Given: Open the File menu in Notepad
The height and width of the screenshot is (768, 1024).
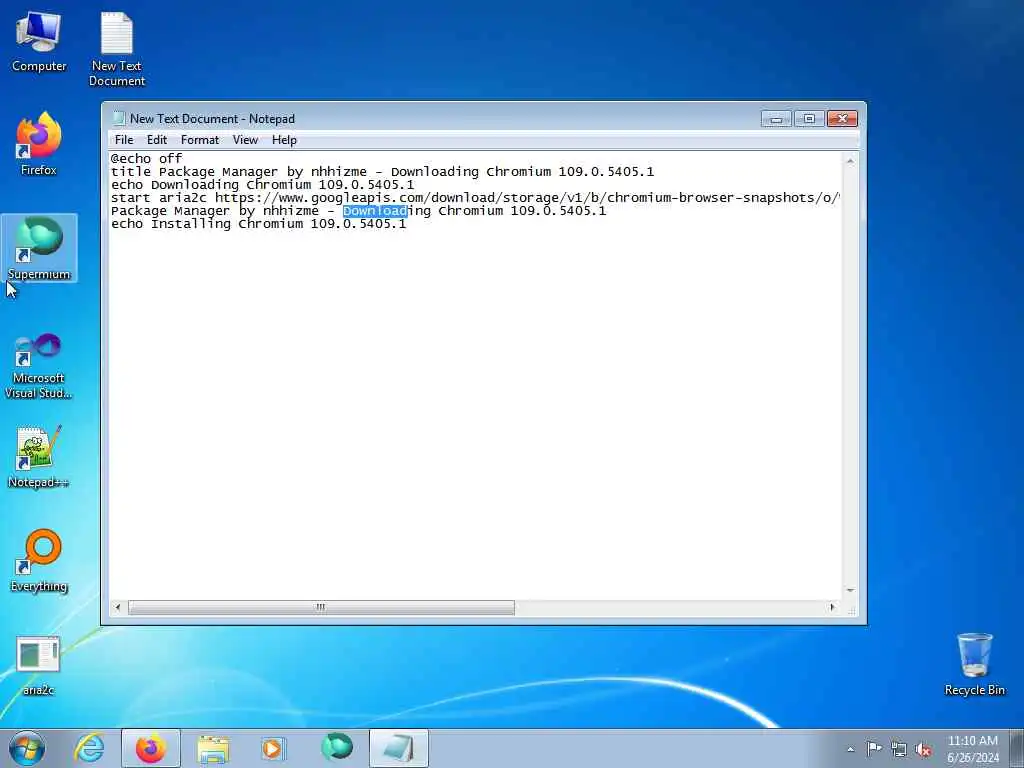Looking at the screenshot, I should (123, 140).
